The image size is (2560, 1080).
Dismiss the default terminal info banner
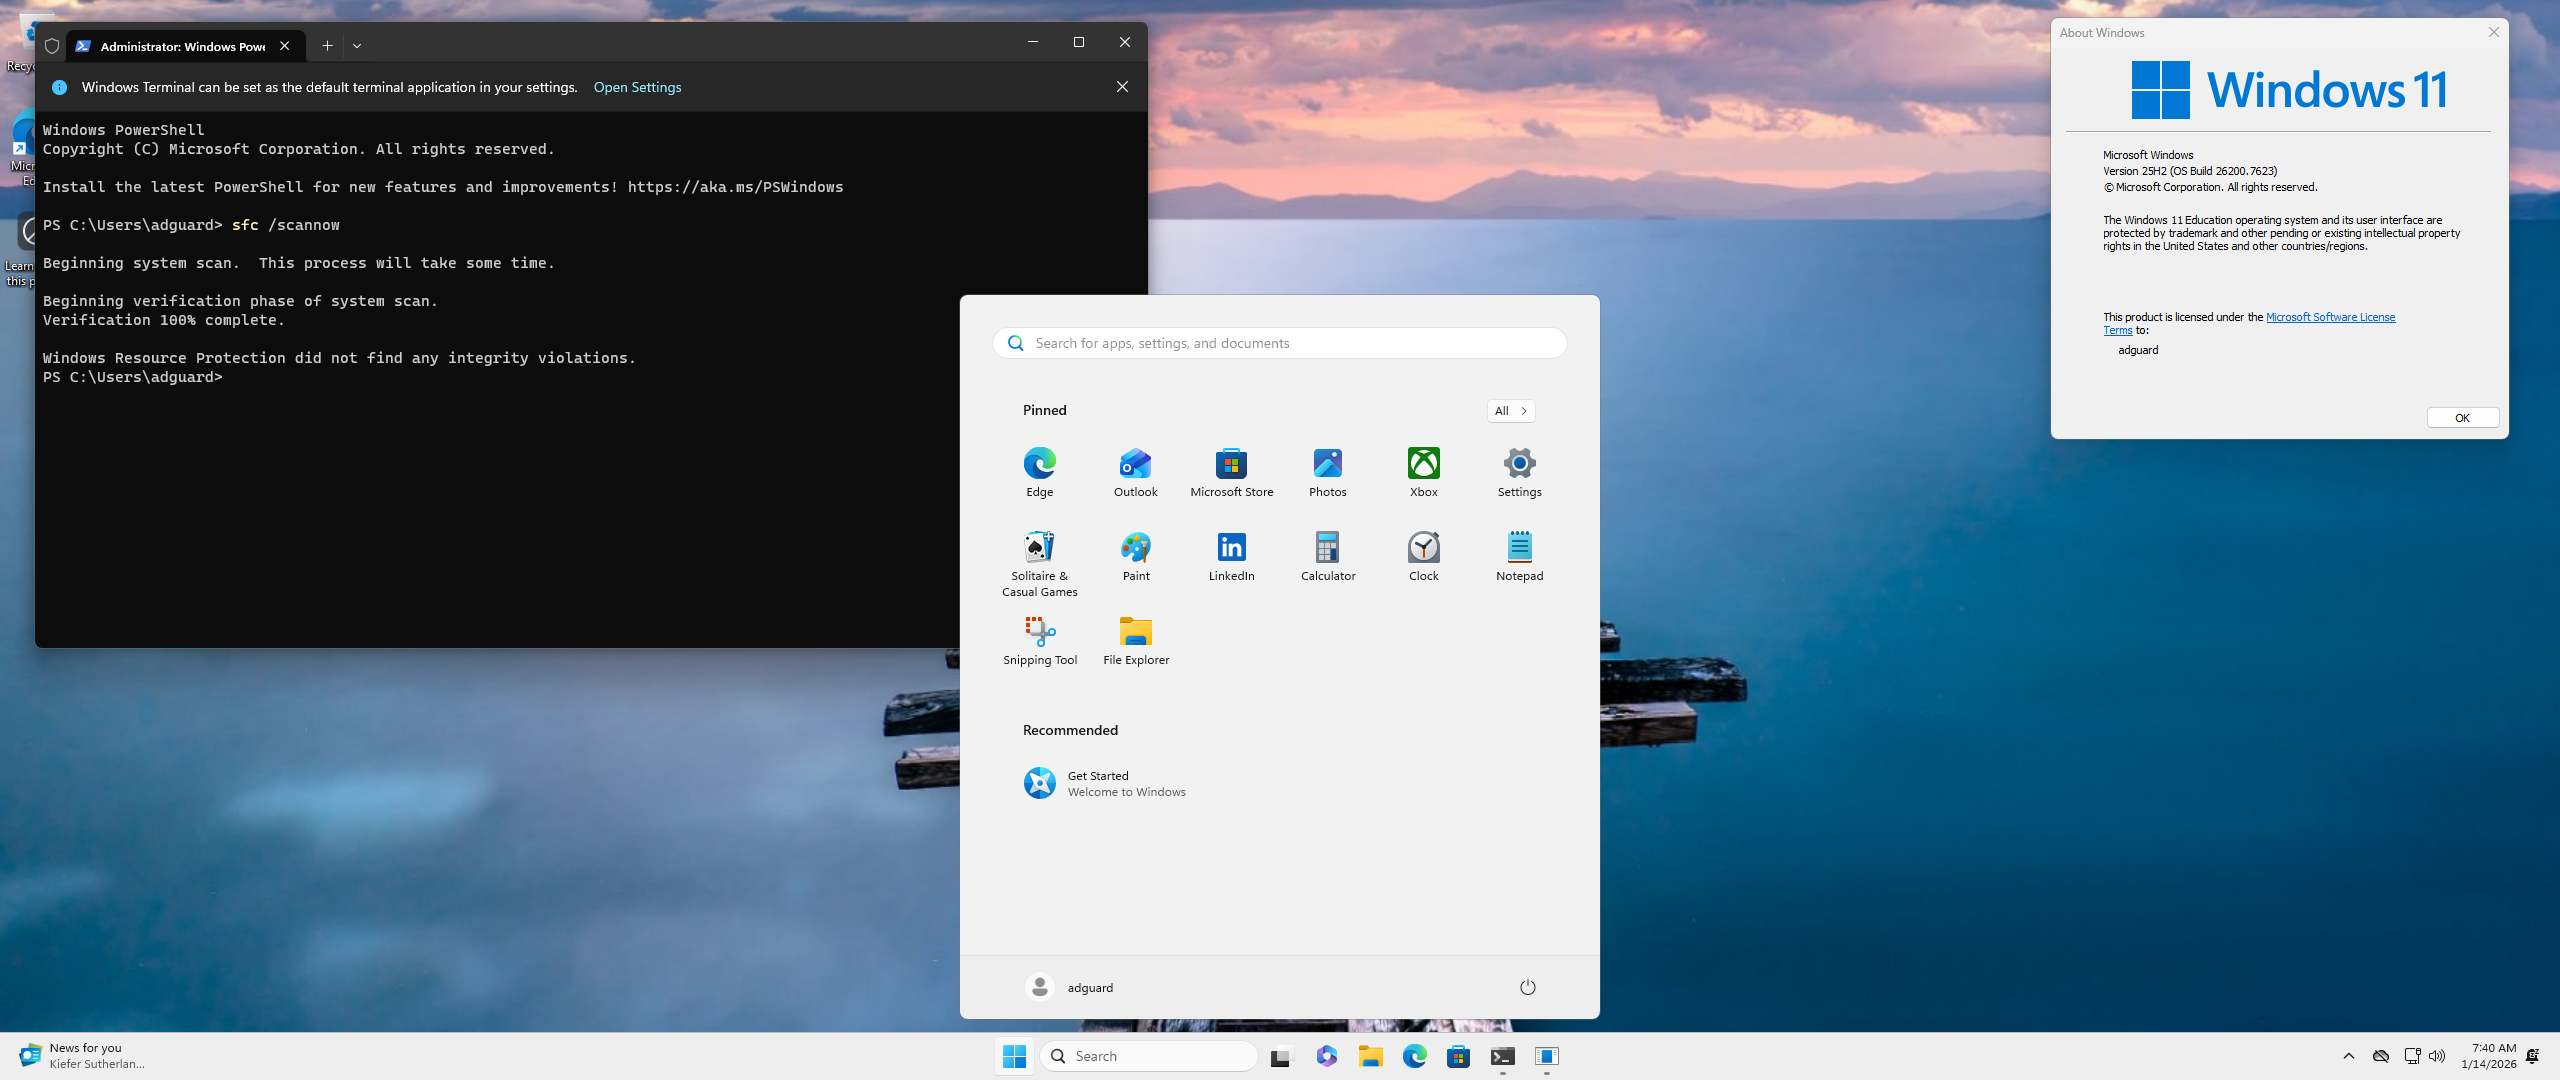1122,87
